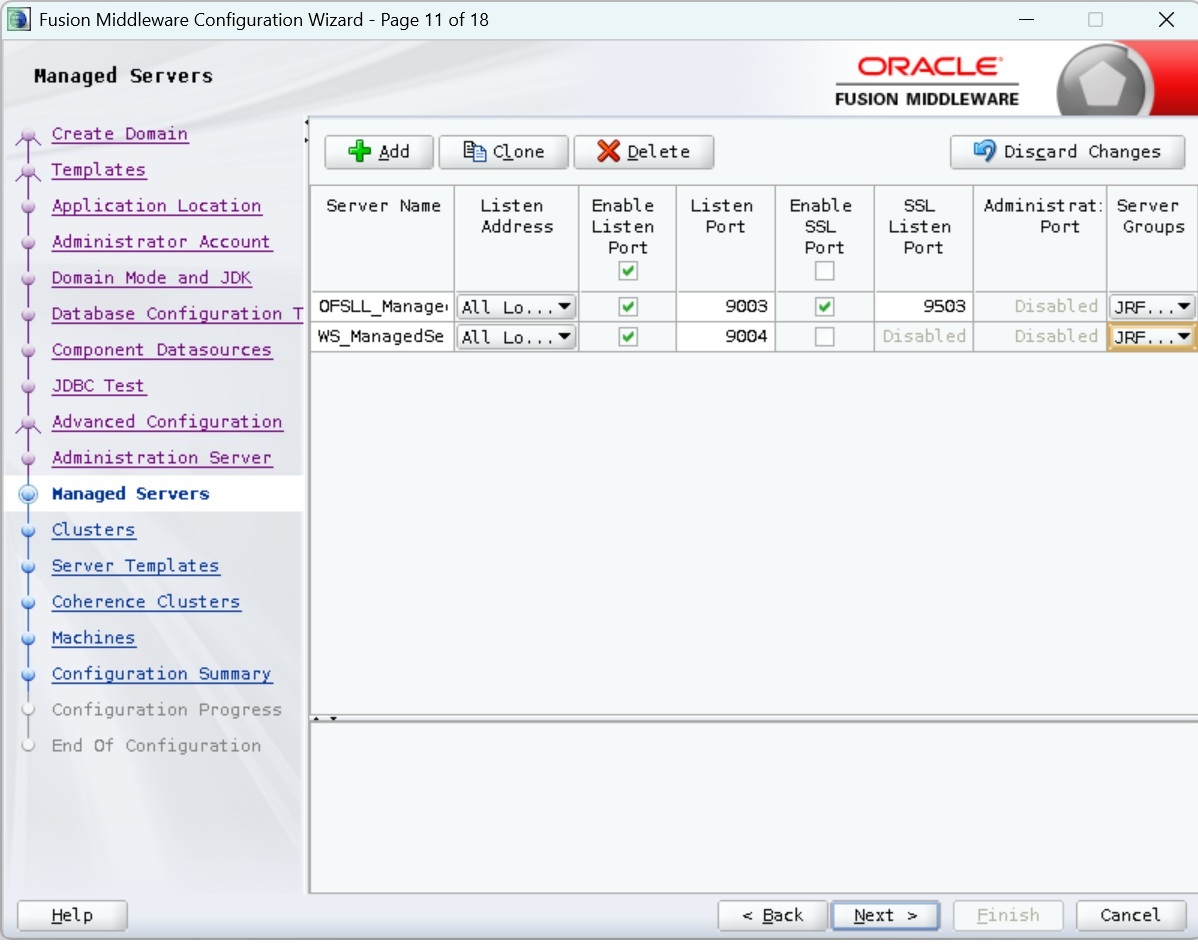Screen dimensions: 1198x944
Task: Open Component Datasources step
Action: tap(162, 349)
